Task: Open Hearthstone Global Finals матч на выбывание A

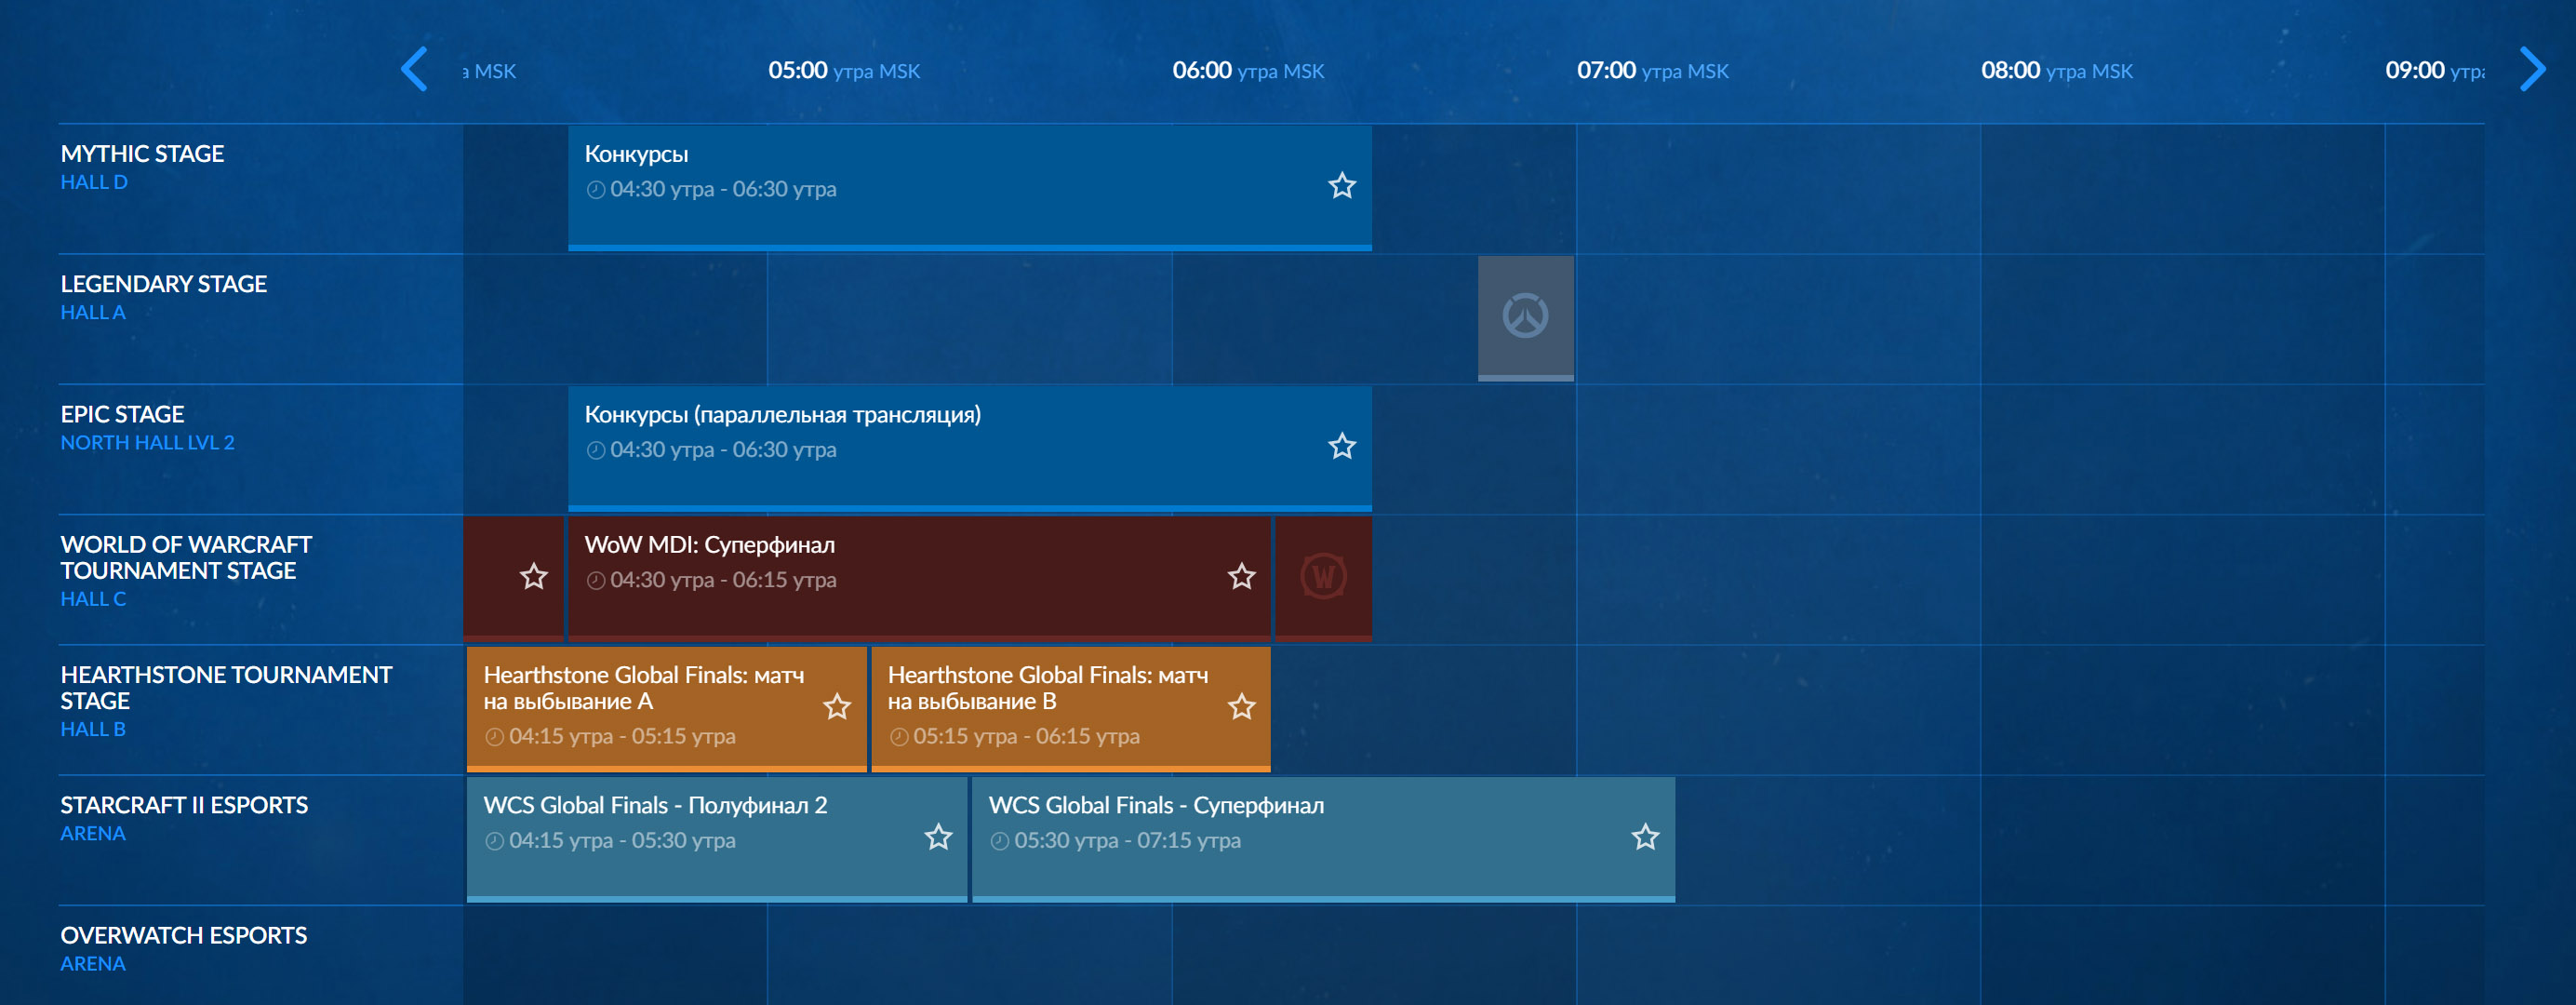Action: [667, 709]
